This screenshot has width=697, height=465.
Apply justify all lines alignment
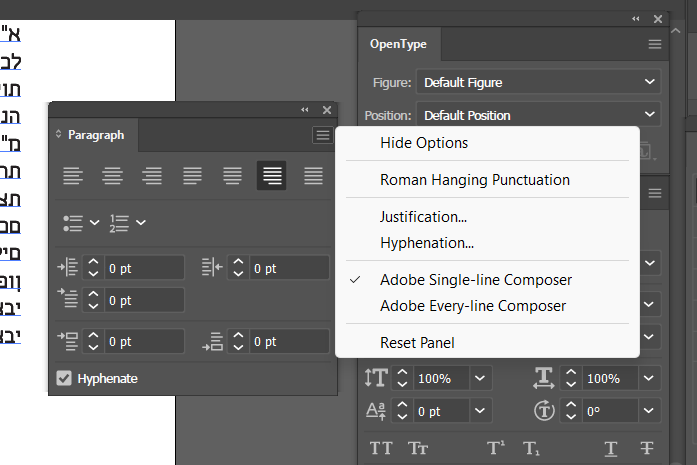[313, 176]
